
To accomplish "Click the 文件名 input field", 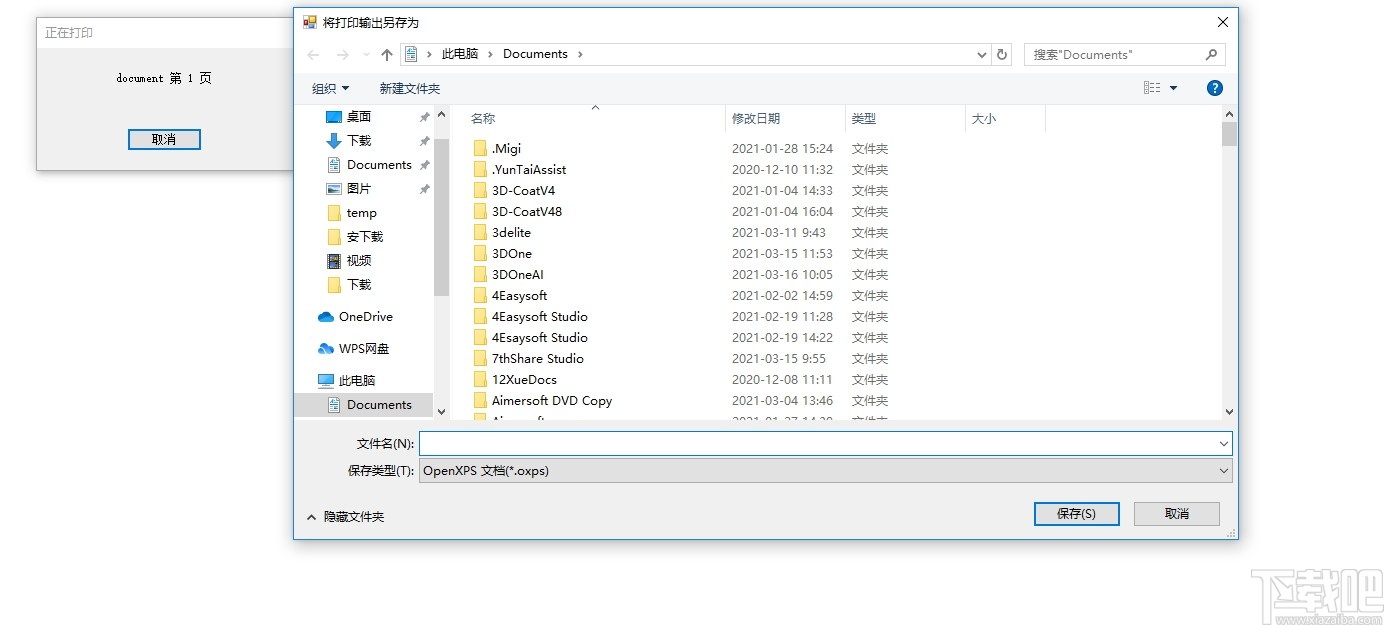I will [x=817, y=443].
